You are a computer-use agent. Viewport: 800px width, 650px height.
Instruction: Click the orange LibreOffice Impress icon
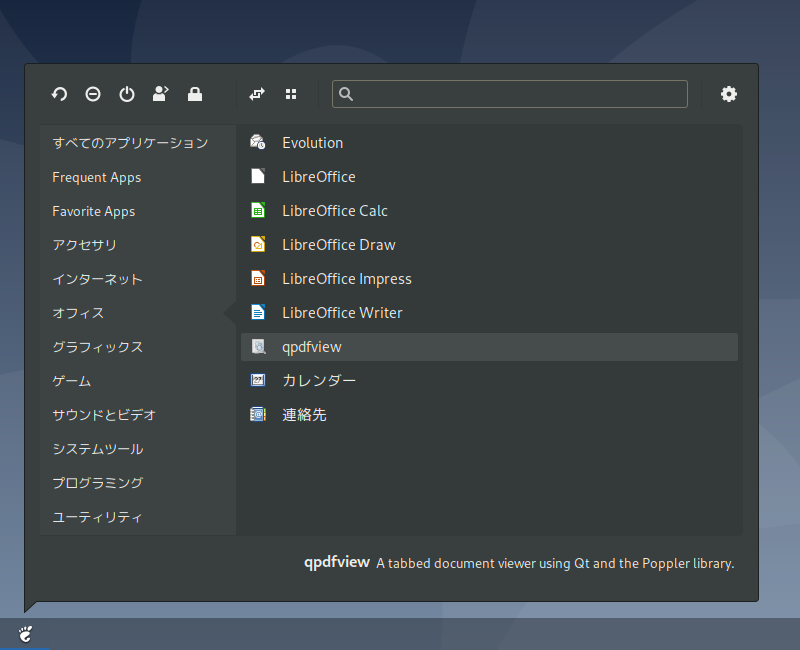coord(258,279)
